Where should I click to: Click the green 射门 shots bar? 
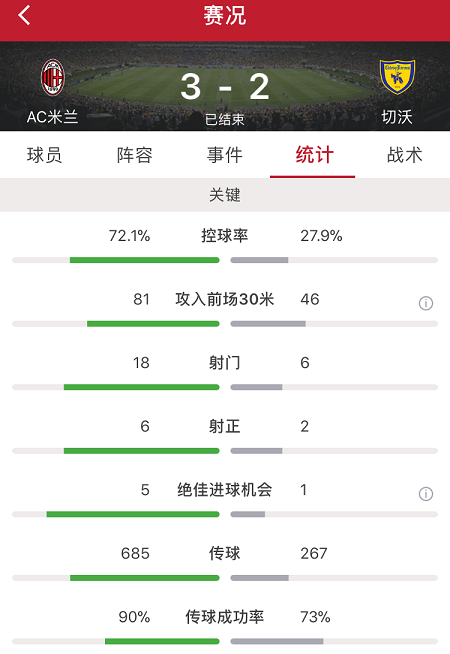click(142, 387)
